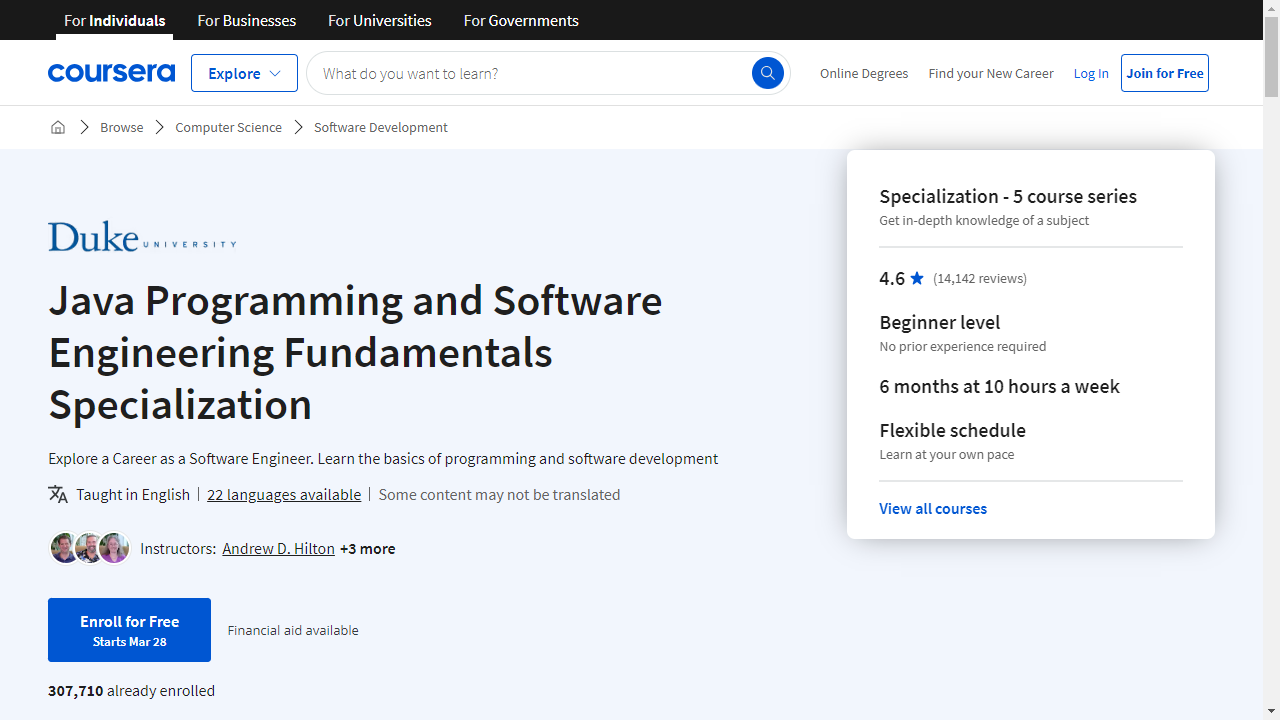Click Financial aid available text
The image size is (1280, 720).
click(293, 630)
